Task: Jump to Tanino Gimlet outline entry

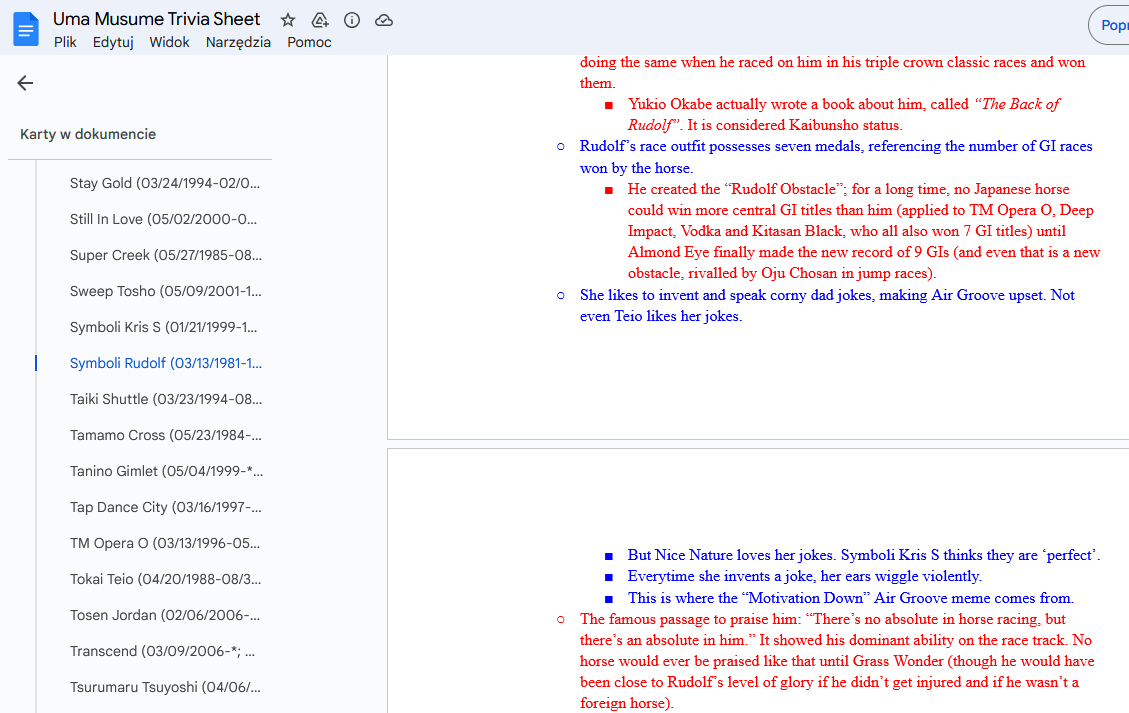Action: (166, 471)
